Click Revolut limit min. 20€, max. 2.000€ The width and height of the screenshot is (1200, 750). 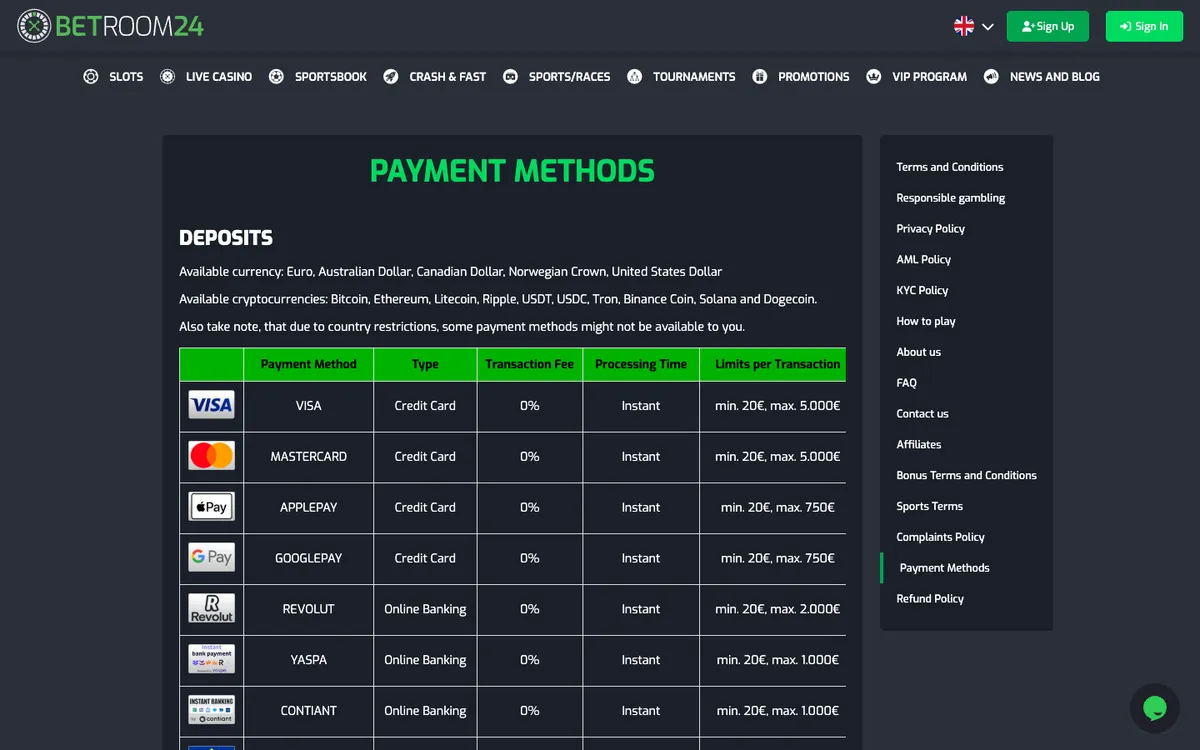pyautogui.click(x=778, y=610)
